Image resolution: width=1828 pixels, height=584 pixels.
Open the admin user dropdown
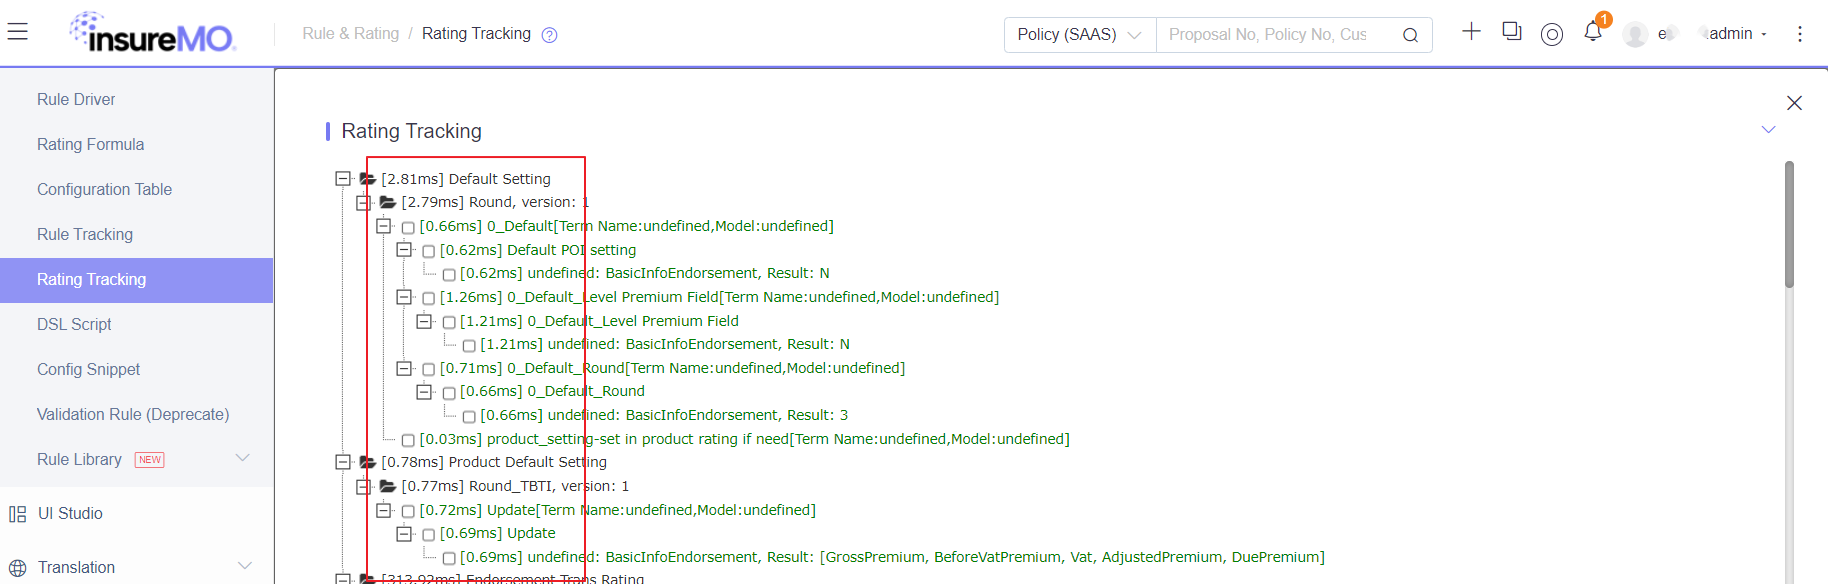[1738, 34]
